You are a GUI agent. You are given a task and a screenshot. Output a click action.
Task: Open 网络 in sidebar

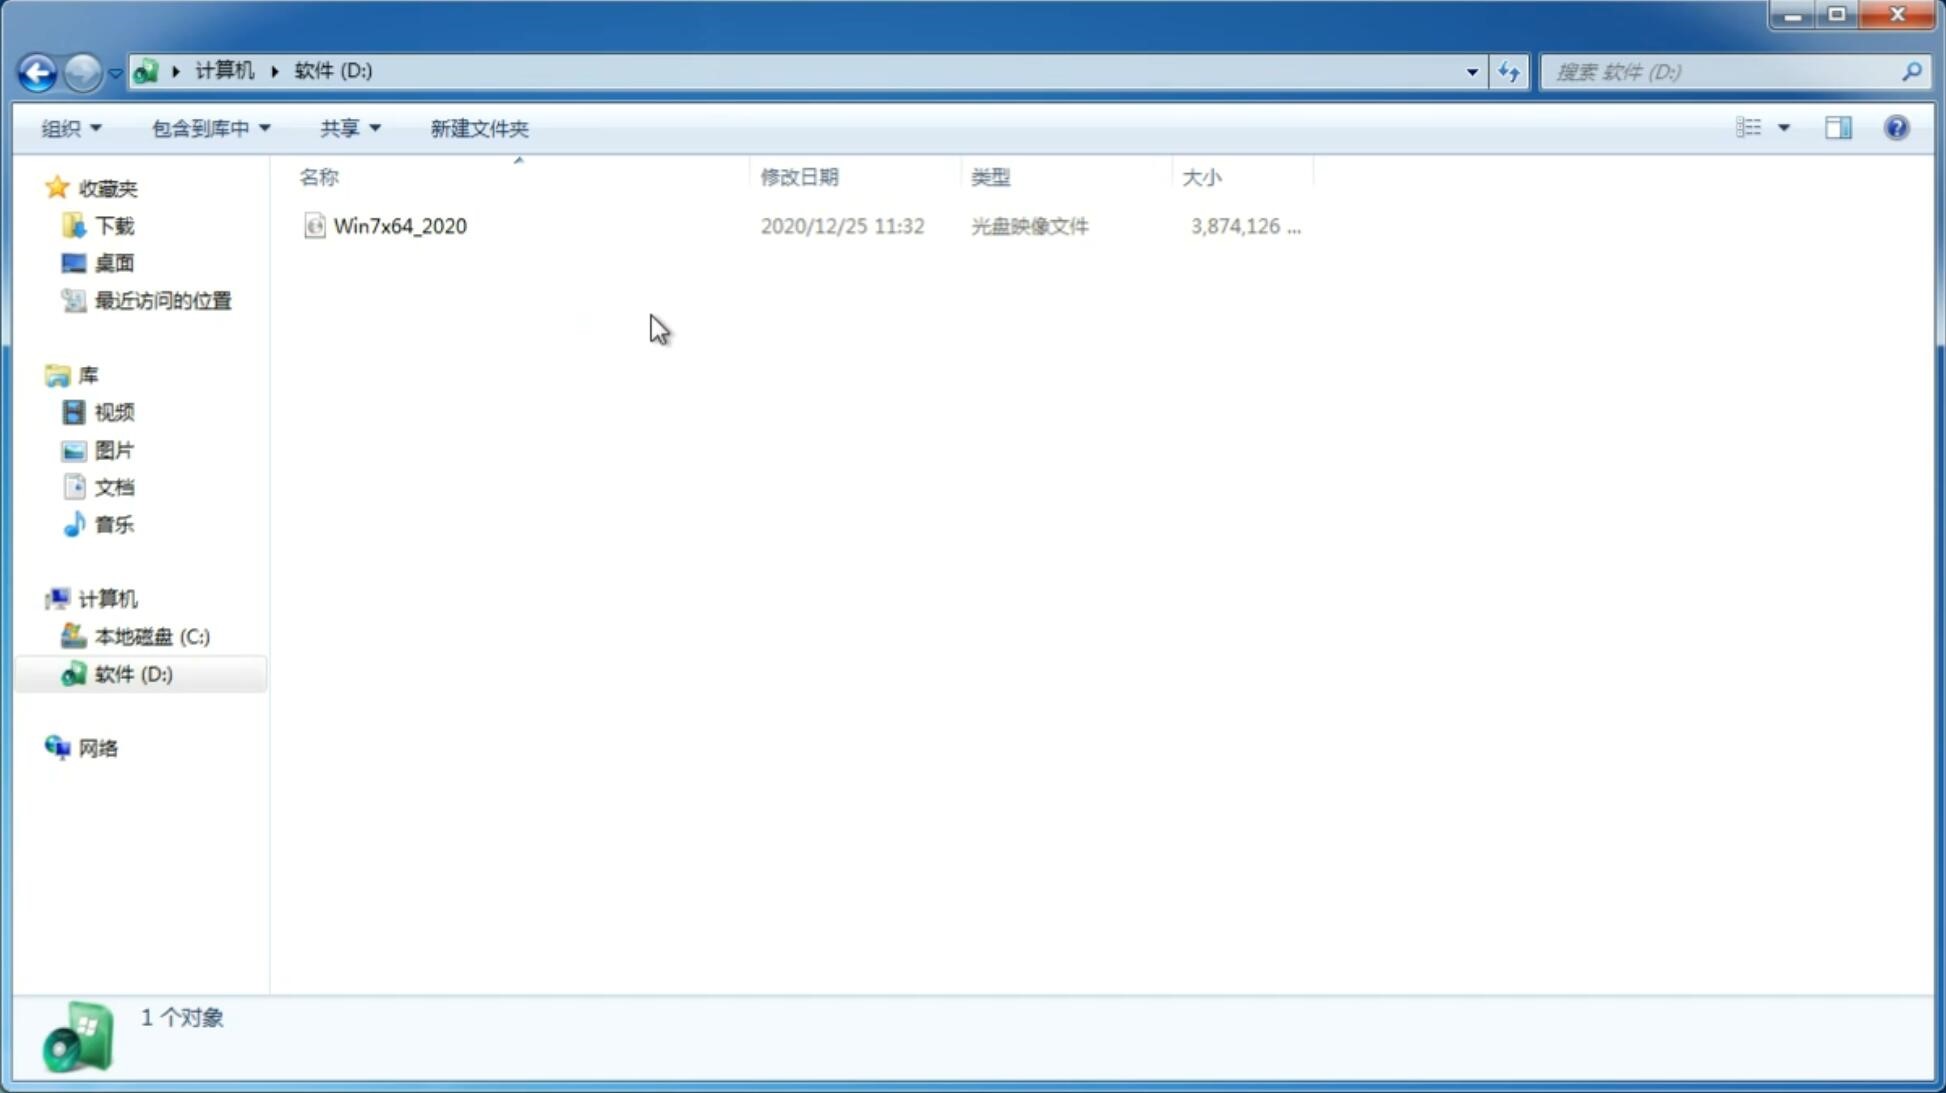pyautogui.click(x=98, y=748)
